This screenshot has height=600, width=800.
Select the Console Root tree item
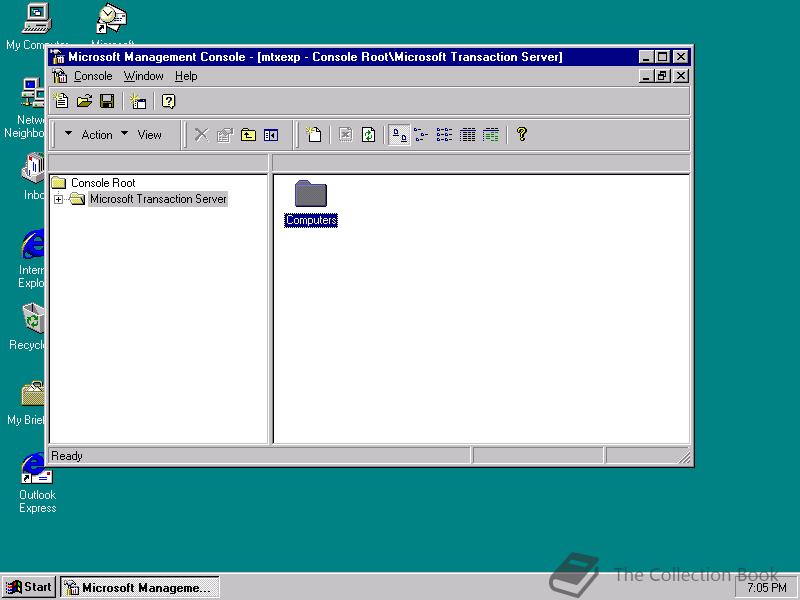pos(103,183)
